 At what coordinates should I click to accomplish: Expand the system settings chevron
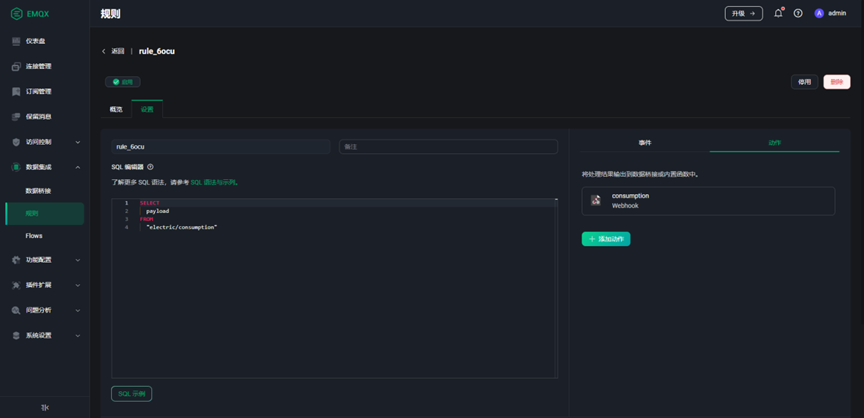click(x=78, y=335)
